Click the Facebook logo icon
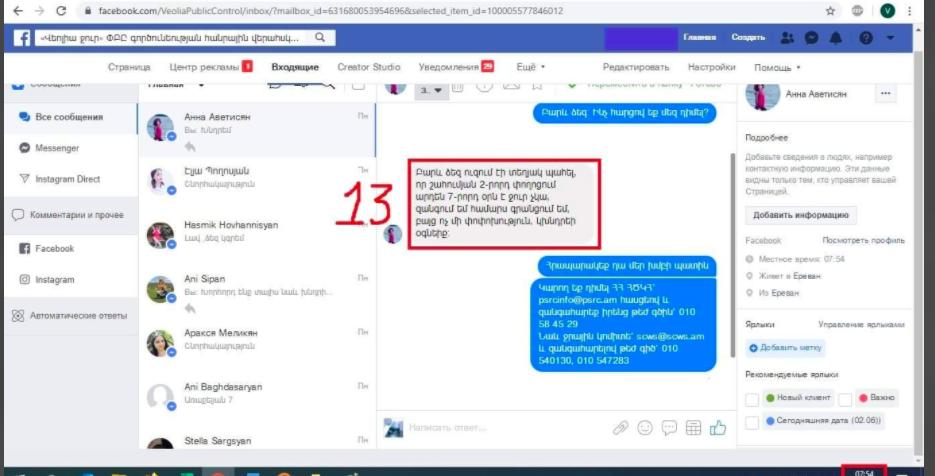935x476 pixels. (x=22, y=38)
